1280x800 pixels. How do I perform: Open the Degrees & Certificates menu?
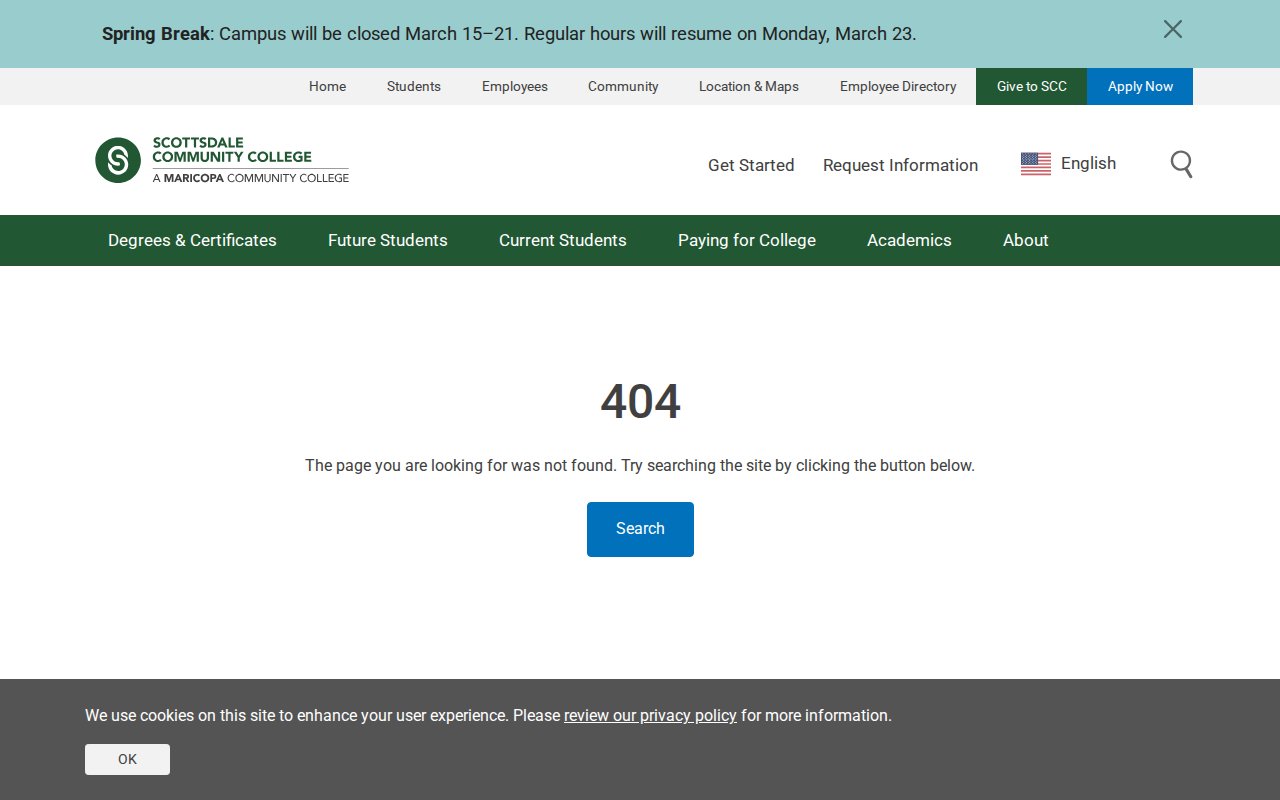coord(192,240)
